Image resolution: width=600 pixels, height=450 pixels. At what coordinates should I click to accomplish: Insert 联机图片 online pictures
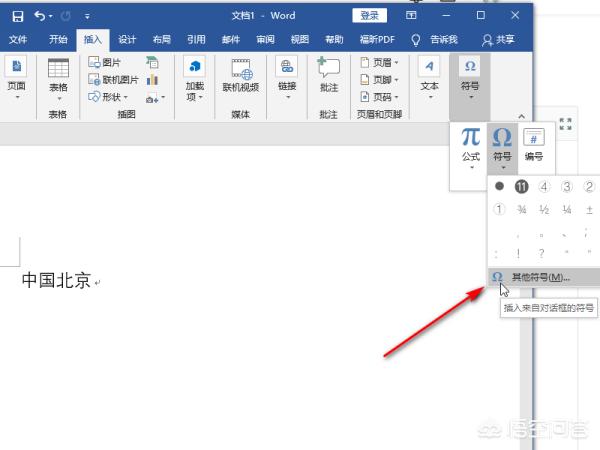point(113,80)
